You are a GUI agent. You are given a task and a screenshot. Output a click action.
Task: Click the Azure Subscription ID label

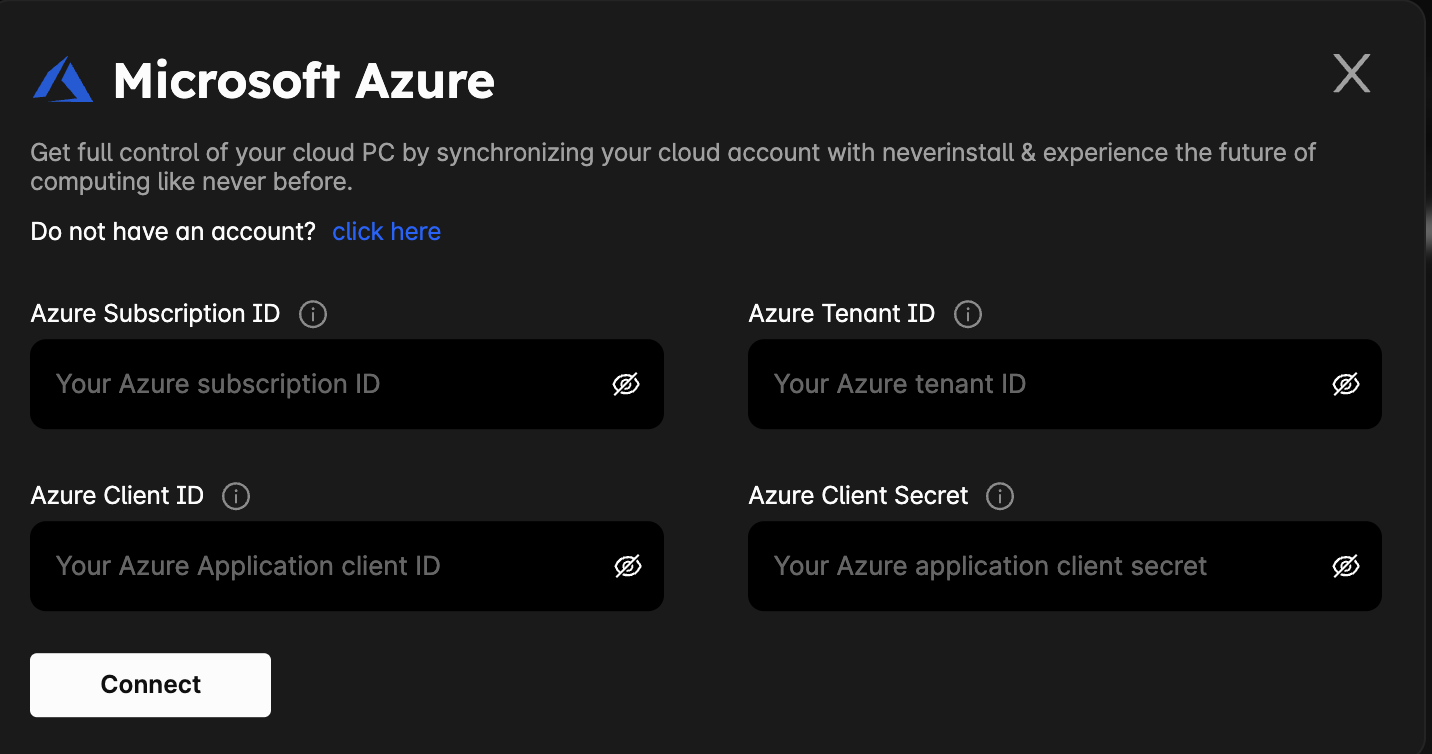coord(155,314)
